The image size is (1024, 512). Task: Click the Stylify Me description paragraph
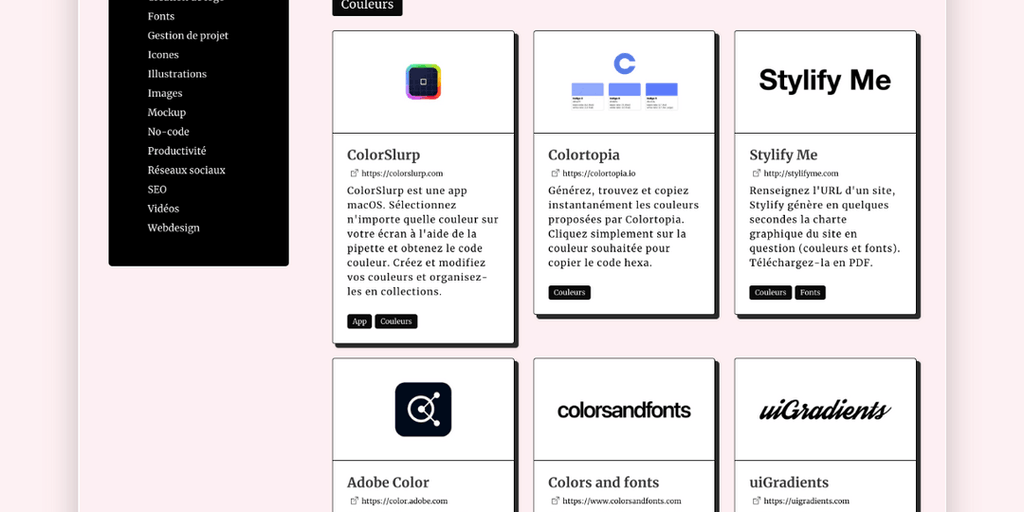(x=825, y=227)
